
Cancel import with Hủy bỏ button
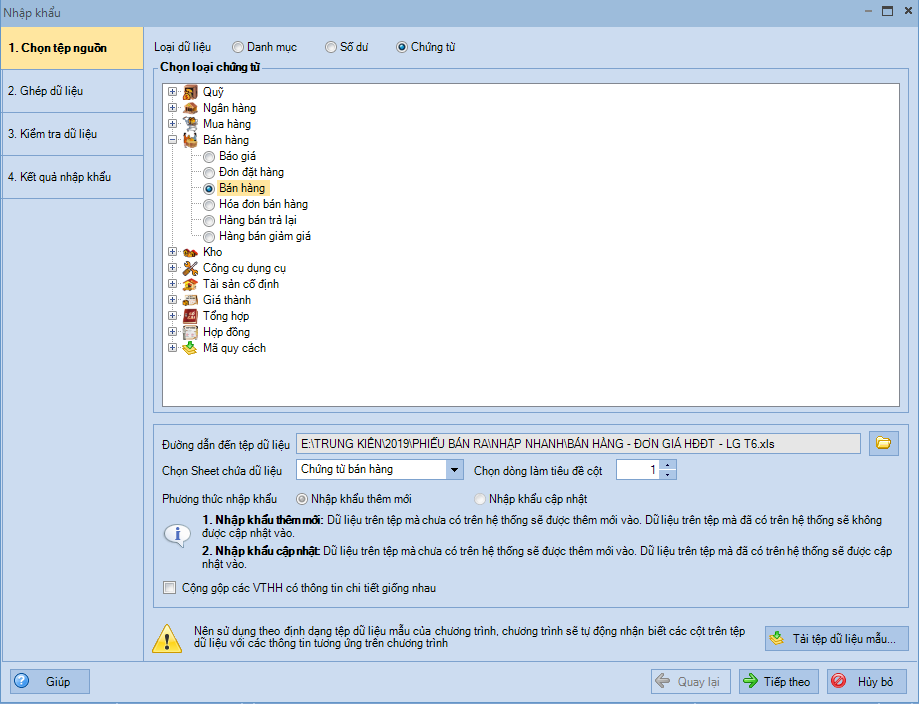(866, 681)
